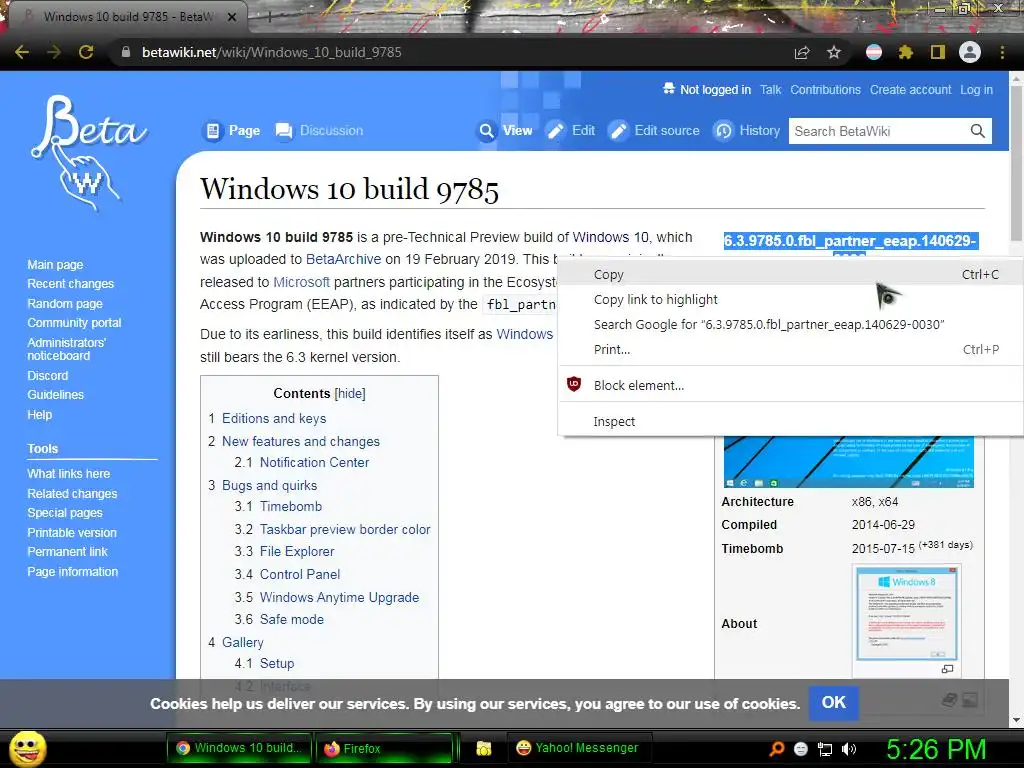The height and width of the screenshot is (768, 1024).
Task: Hide the Contents table via [hide]
Action: (x=350, y=394)
